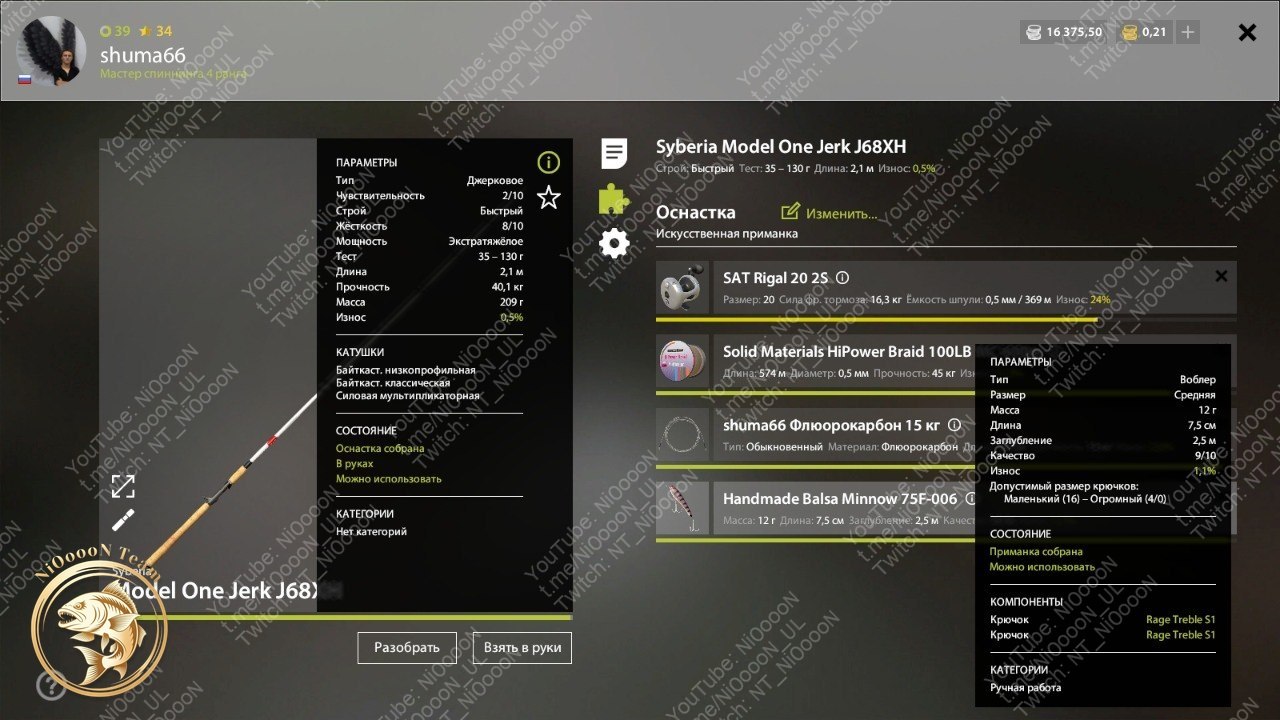Remove the SAT Rigal reel from rig
The image size is (1280, 720).
1221,276
